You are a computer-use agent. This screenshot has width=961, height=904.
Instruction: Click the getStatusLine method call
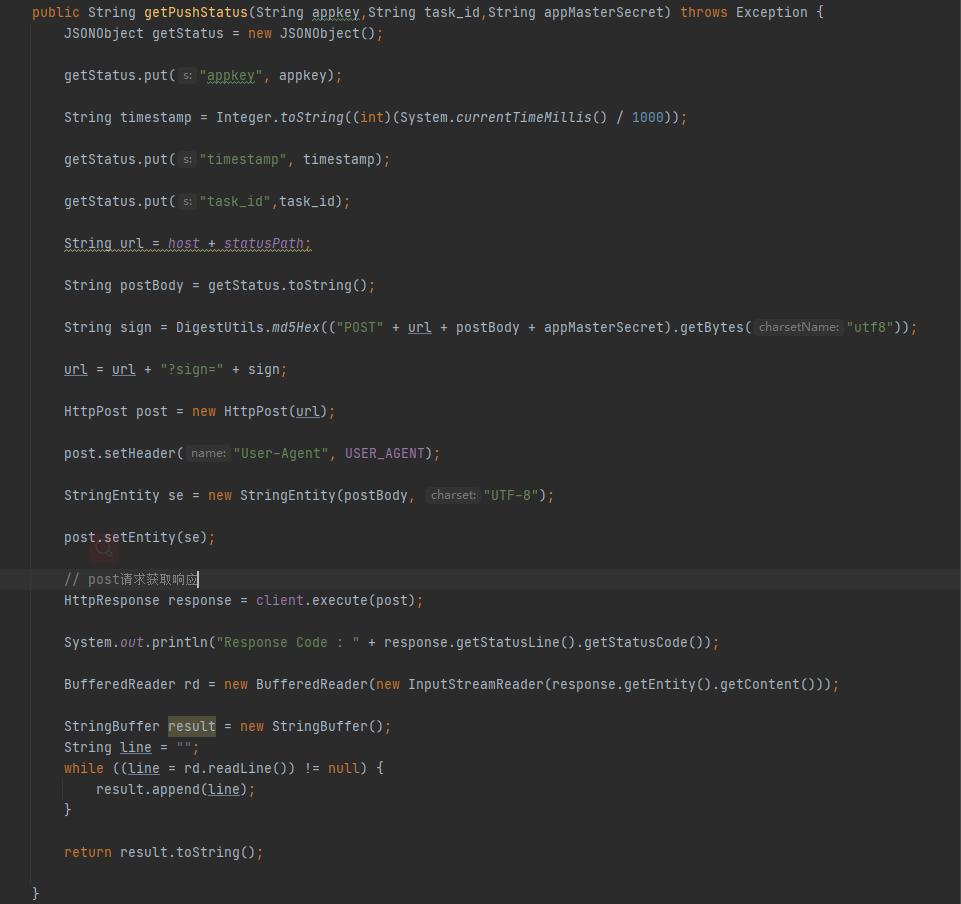click(x=507, y=642)
